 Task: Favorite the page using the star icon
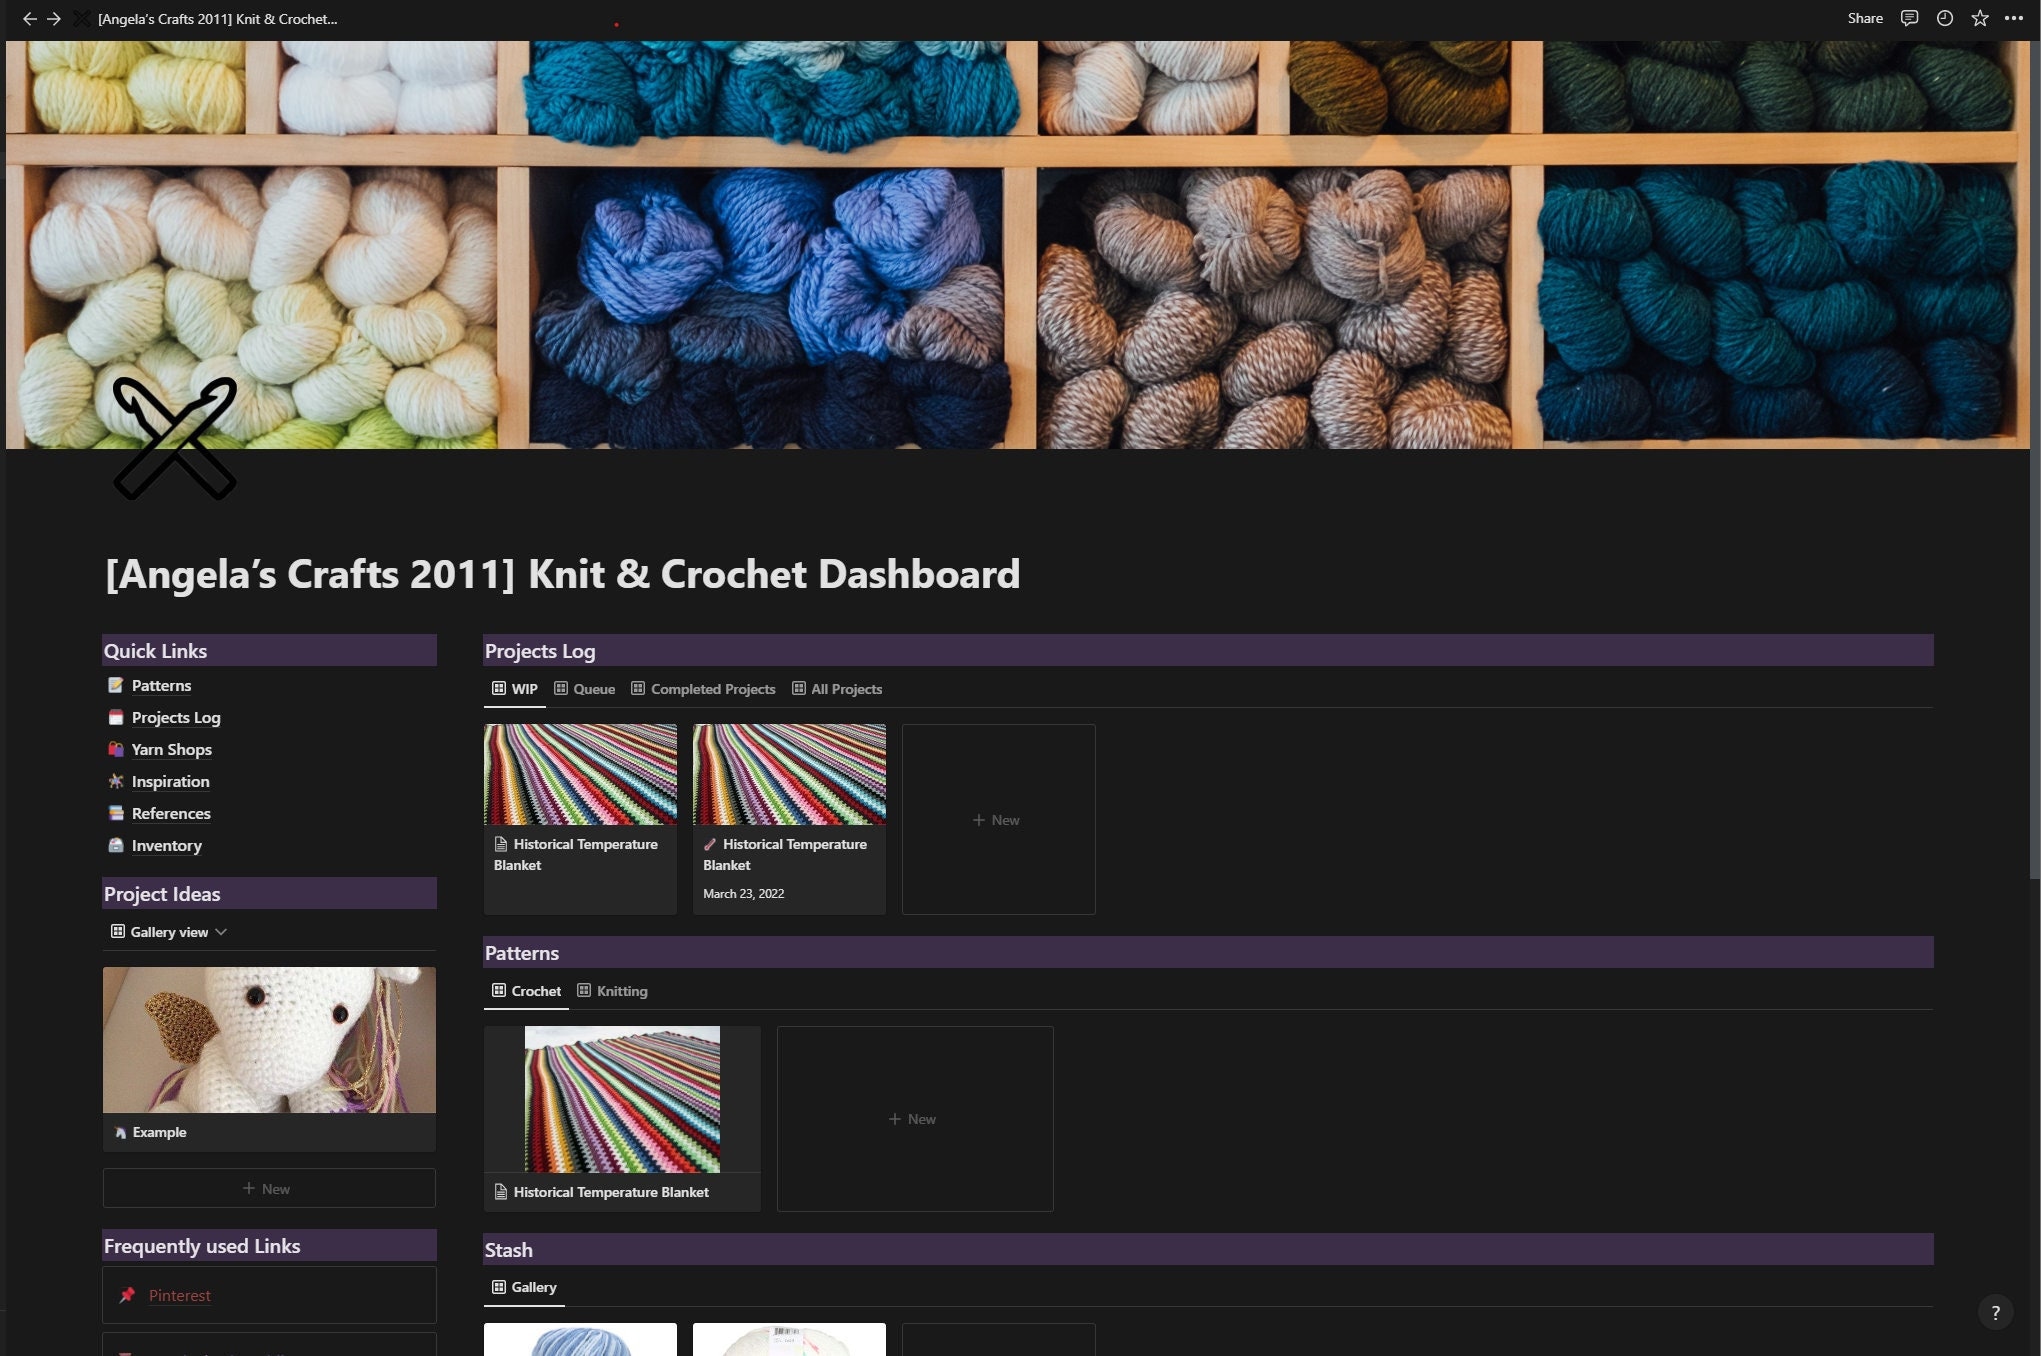point(1979,18)
